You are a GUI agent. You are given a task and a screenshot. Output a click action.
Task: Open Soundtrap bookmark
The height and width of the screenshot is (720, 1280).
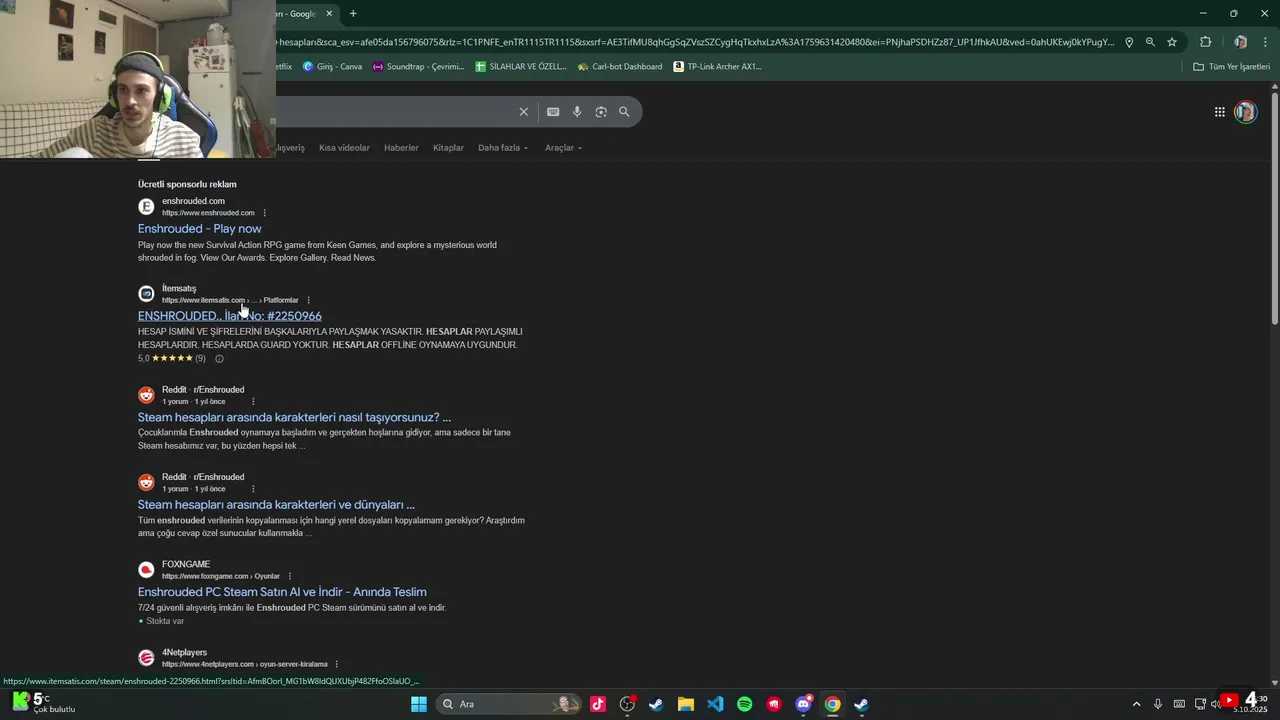tap(418, 67)
